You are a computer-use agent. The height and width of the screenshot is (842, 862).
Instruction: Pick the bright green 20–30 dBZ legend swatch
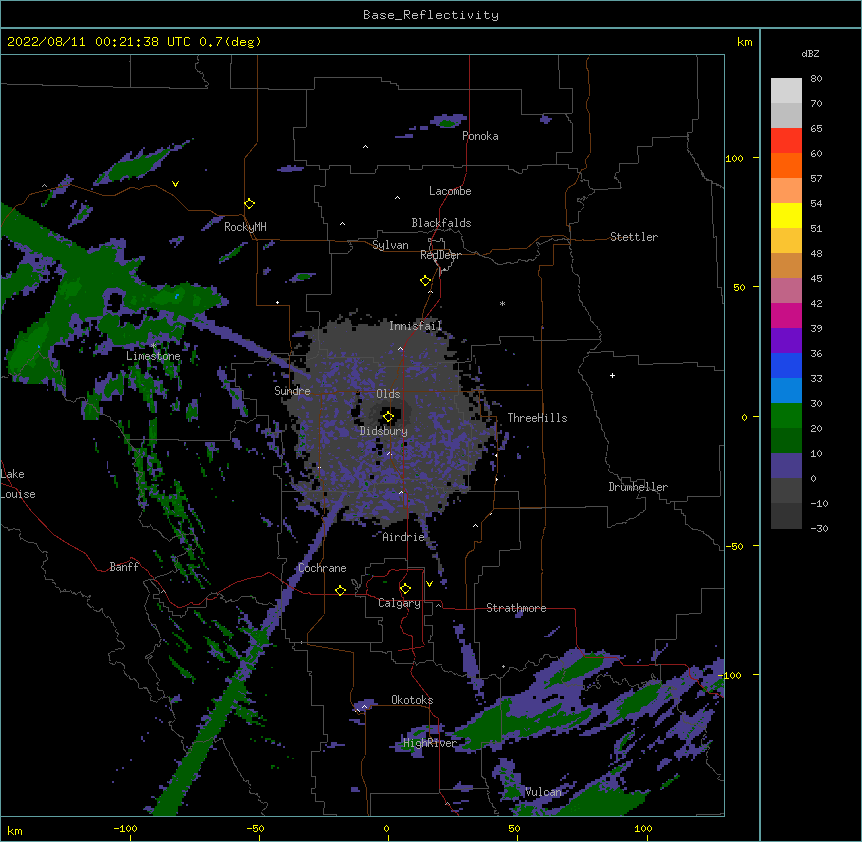(786, 416)
